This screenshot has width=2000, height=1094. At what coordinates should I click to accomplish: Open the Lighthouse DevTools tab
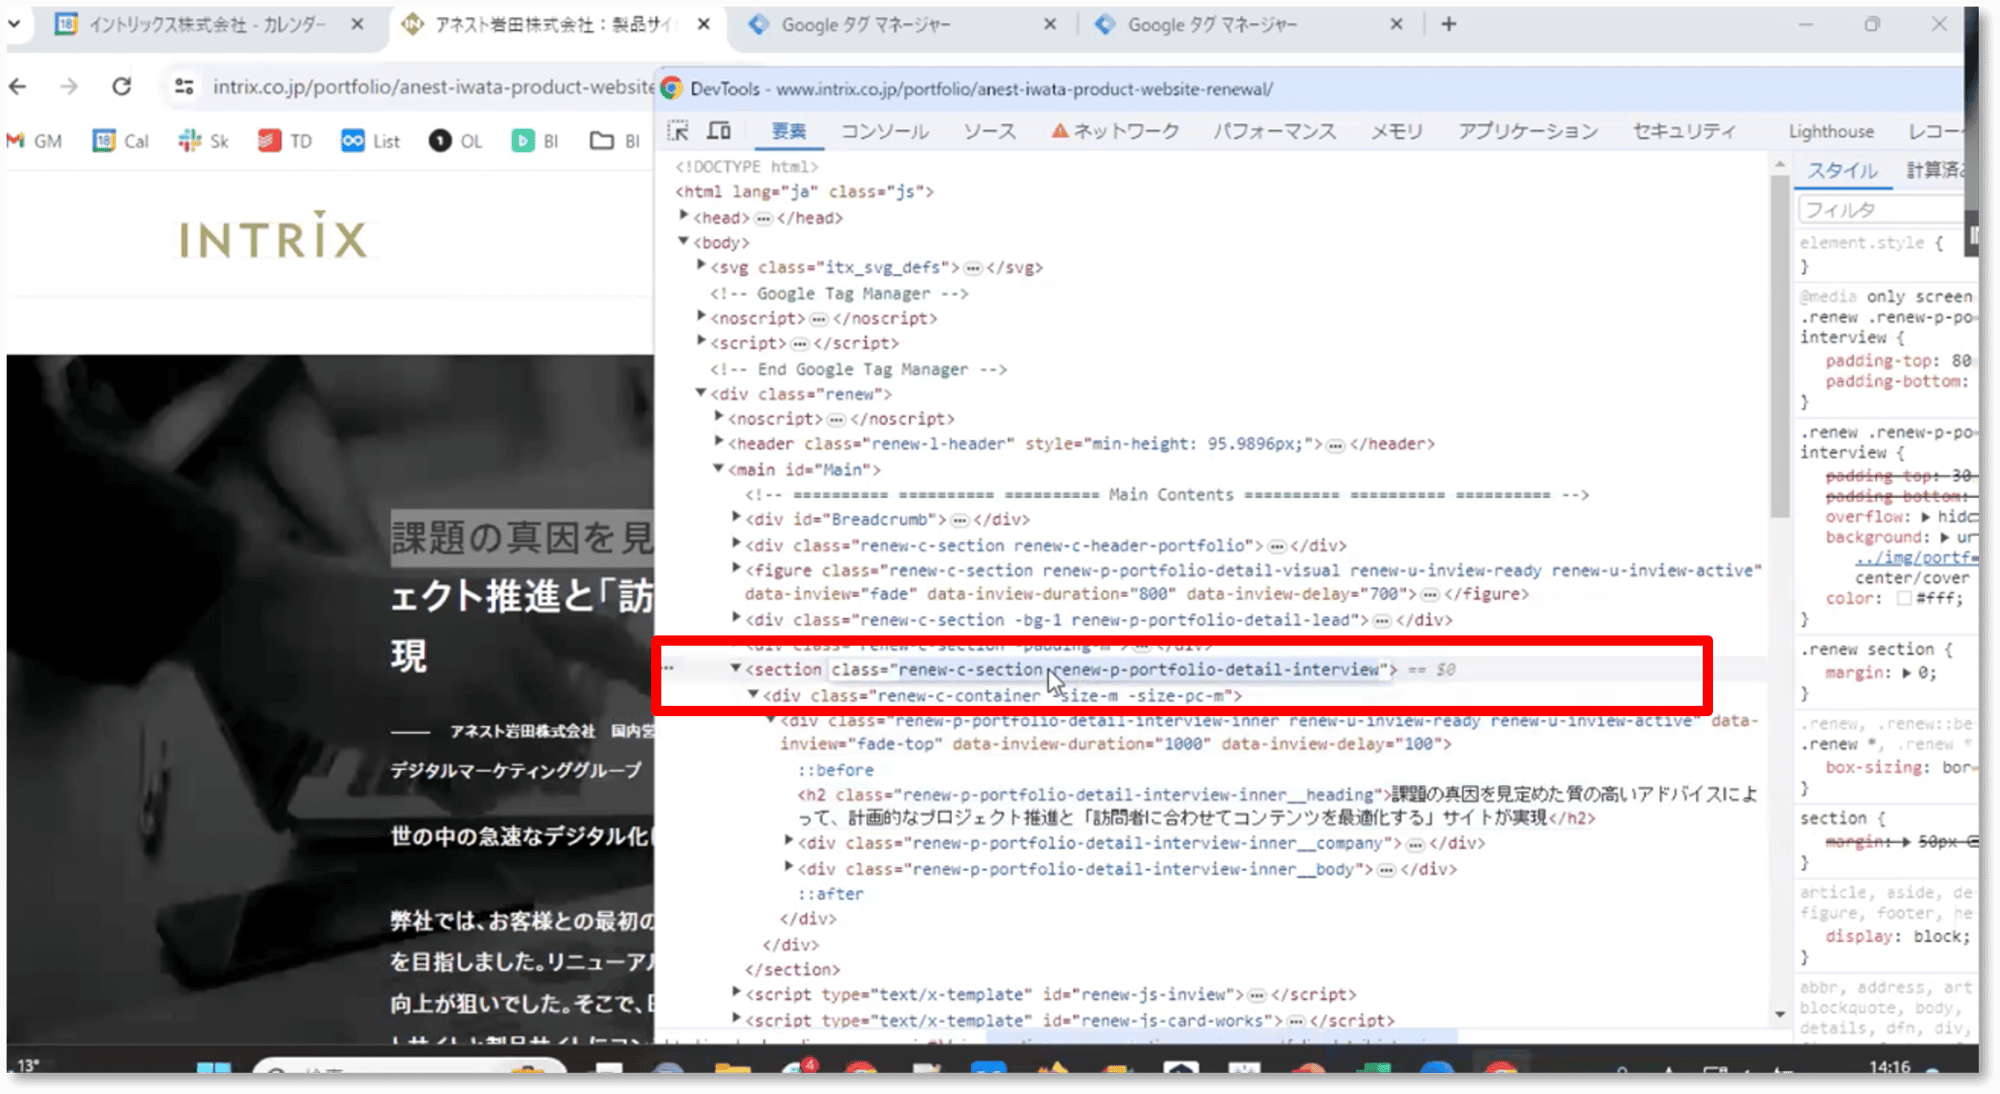point(1831,131)
